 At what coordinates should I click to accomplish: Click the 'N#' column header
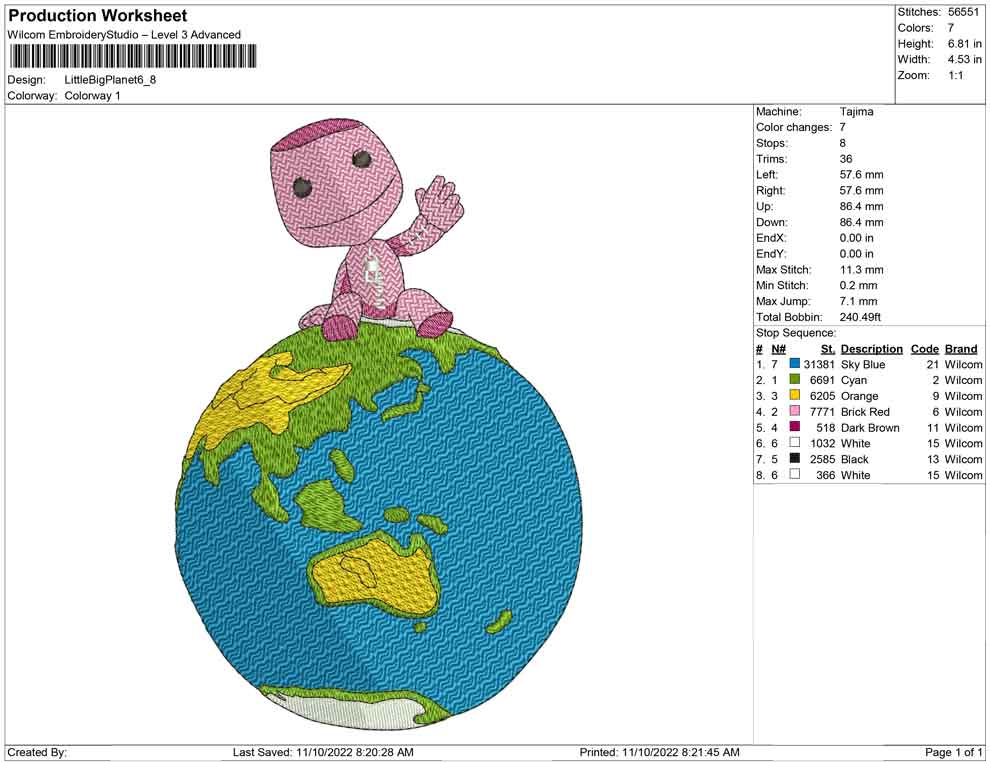[778, 349]
